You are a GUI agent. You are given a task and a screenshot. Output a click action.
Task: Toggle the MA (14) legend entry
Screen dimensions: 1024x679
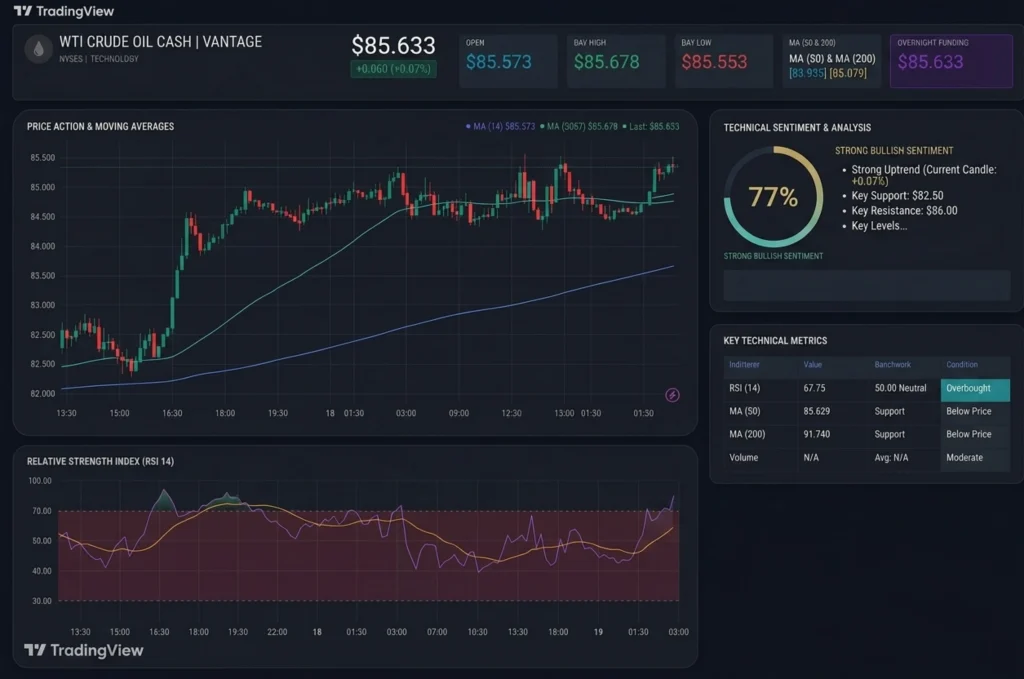tap(500, 127)
